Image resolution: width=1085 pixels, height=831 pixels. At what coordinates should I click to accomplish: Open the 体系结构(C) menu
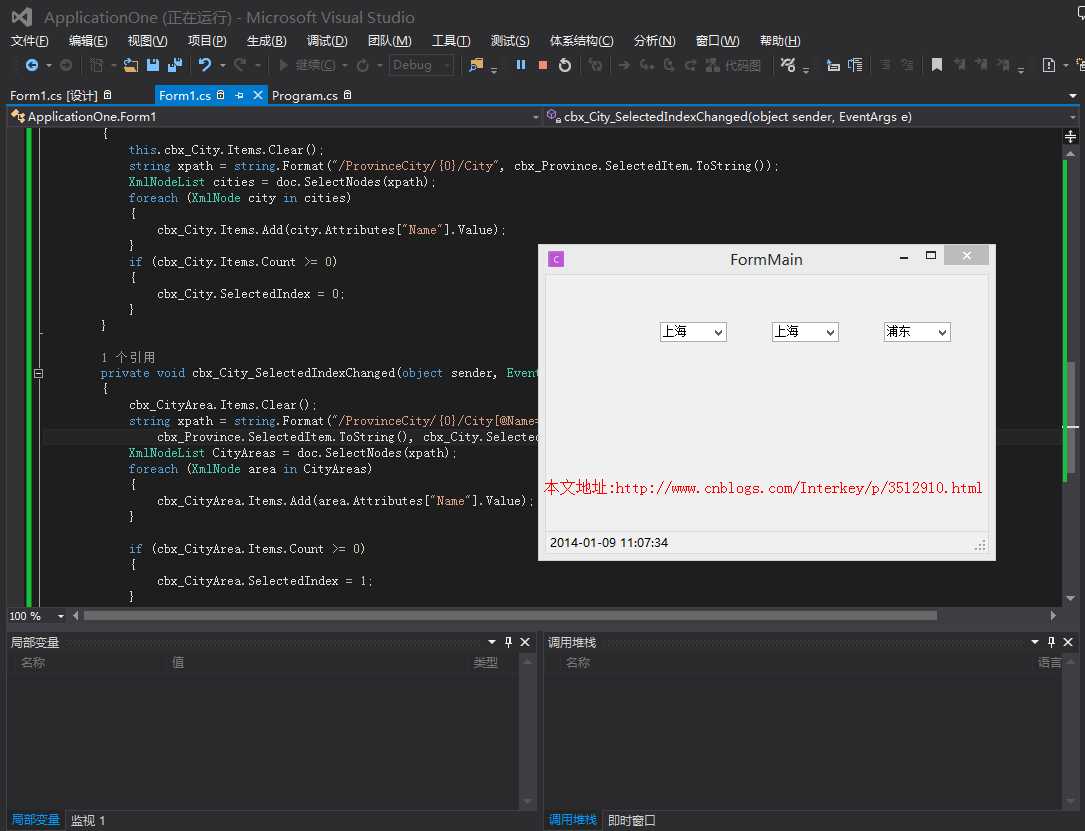(581, 41)
